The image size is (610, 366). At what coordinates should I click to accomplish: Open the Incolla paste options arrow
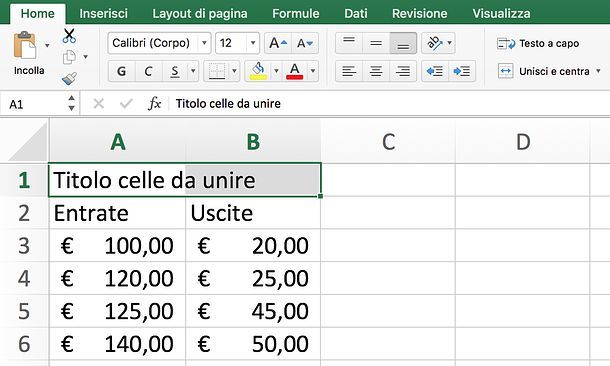tap(47, 46)
